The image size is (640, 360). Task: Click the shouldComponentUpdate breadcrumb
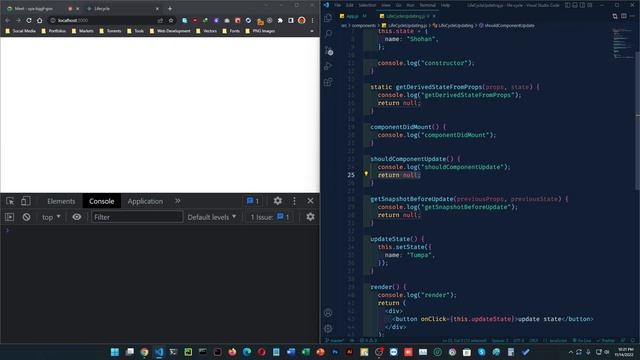[507, 25]
